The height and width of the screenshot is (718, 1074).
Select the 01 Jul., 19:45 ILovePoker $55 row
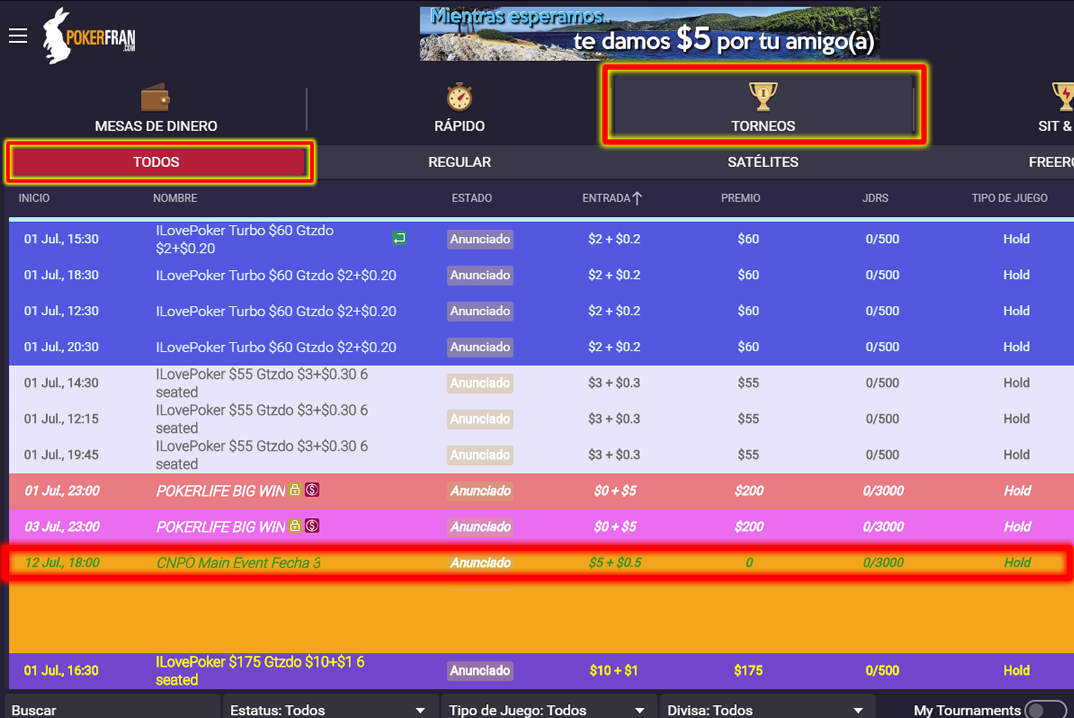[x=541, y=455]
